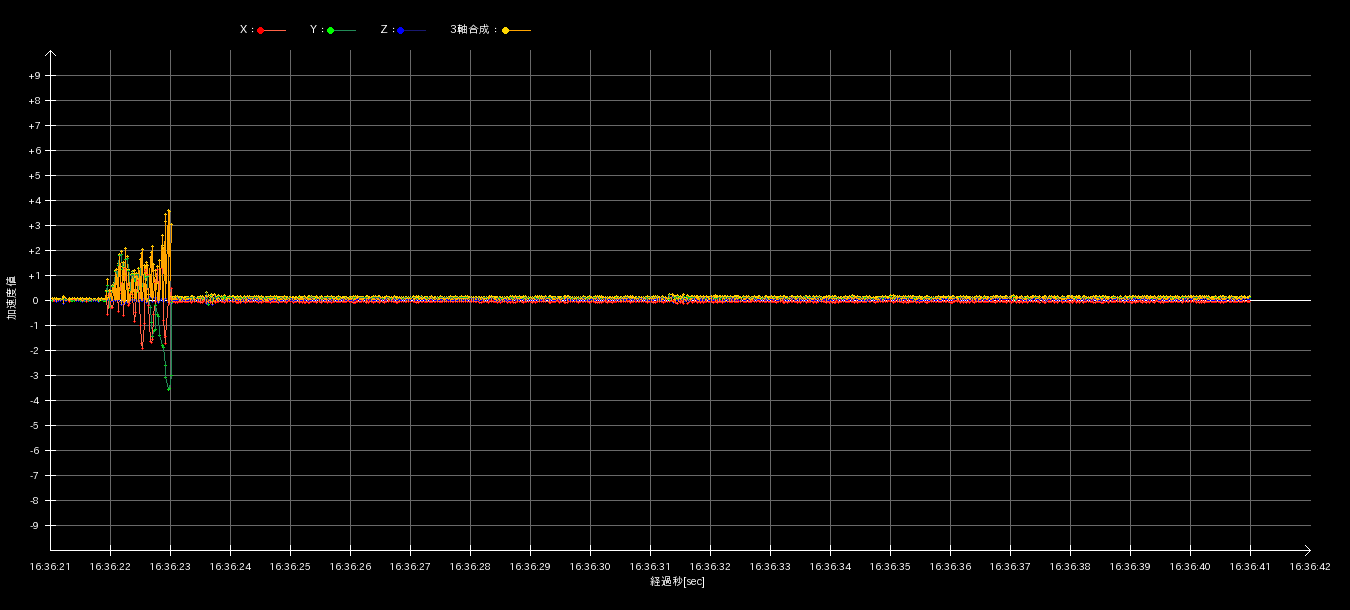The height and width of the screenshot is (610, 1350).
Task: Click the +9 value on the vertical axis
Action: pos(34,76)
